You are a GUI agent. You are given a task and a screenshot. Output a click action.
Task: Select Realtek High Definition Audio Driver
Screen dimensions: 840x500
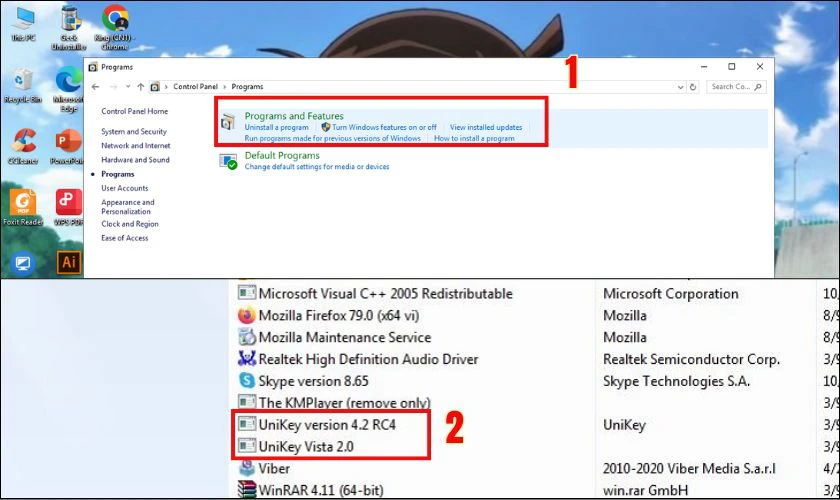[x=369, y=359]
